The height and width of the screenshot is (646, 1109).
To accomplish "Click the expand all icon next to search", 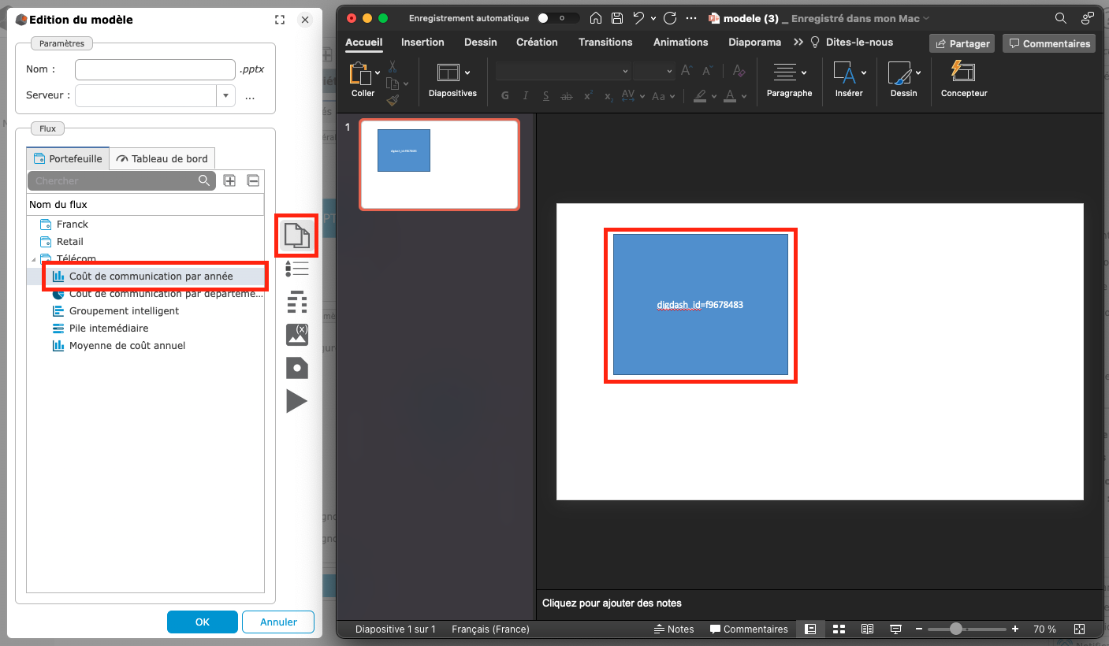I will pyautogui.click(x=229, y=181).
